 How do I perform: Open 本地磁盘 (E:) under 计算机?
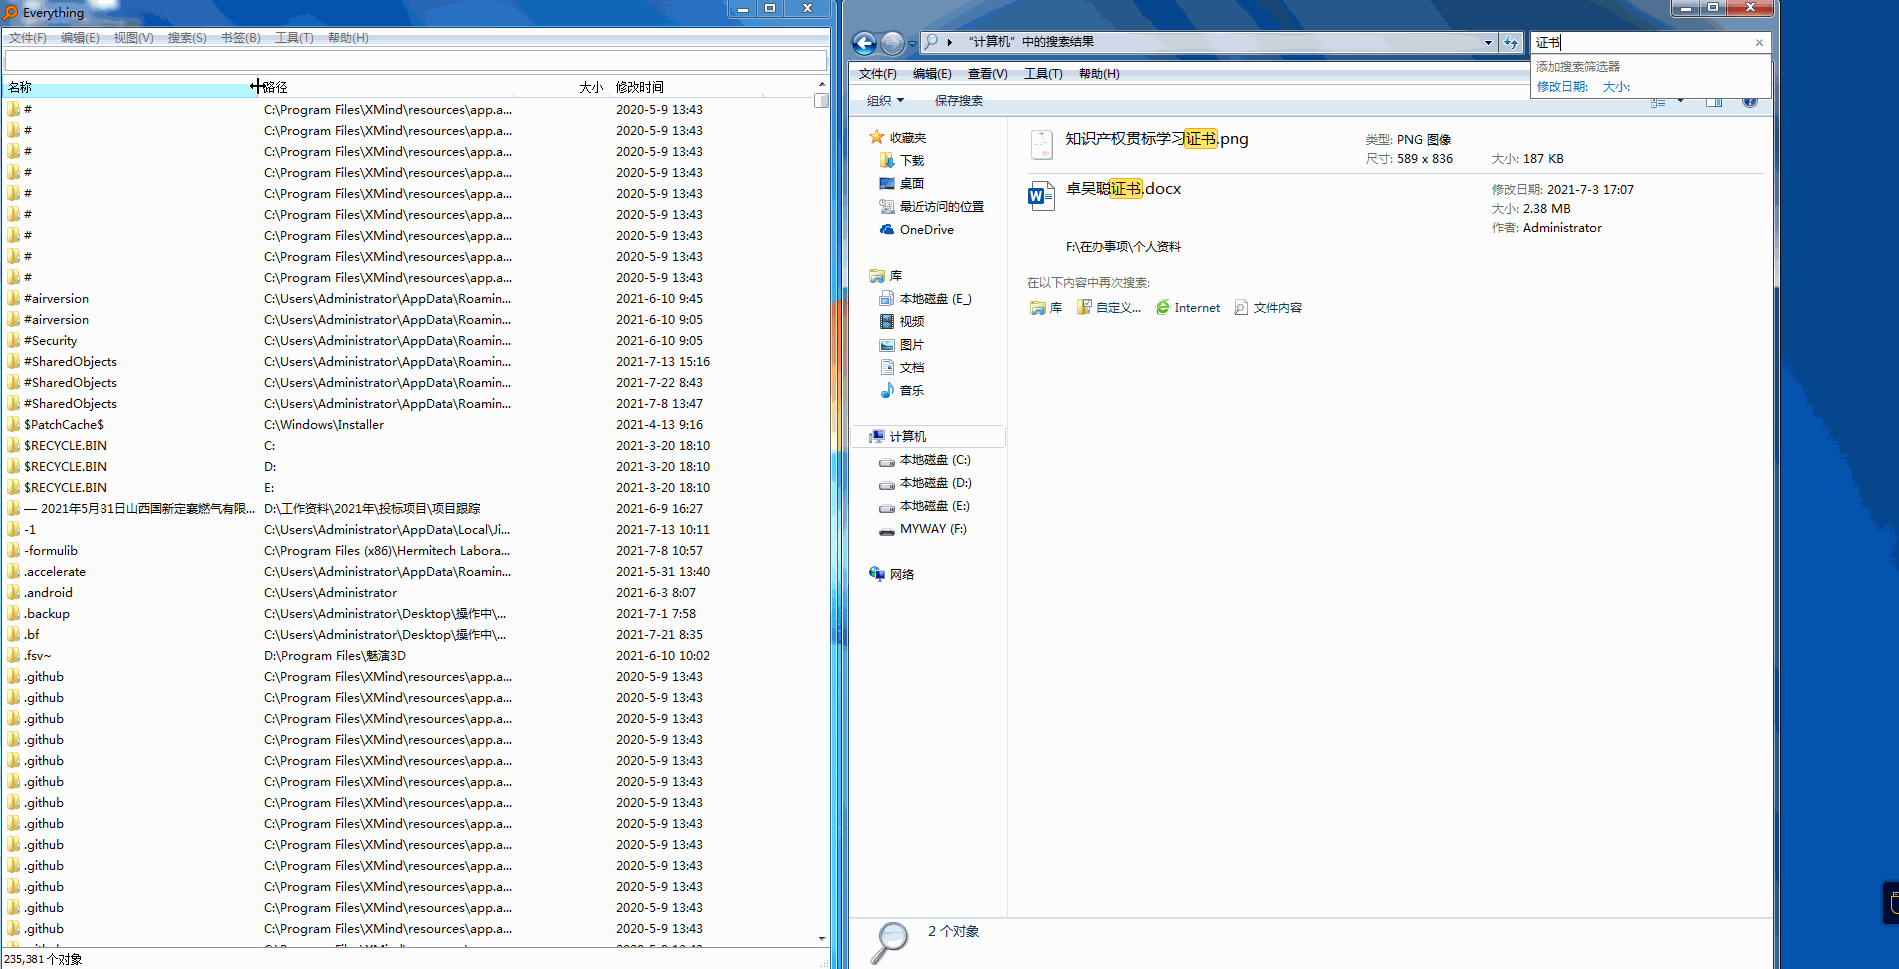tap(924, 505)
